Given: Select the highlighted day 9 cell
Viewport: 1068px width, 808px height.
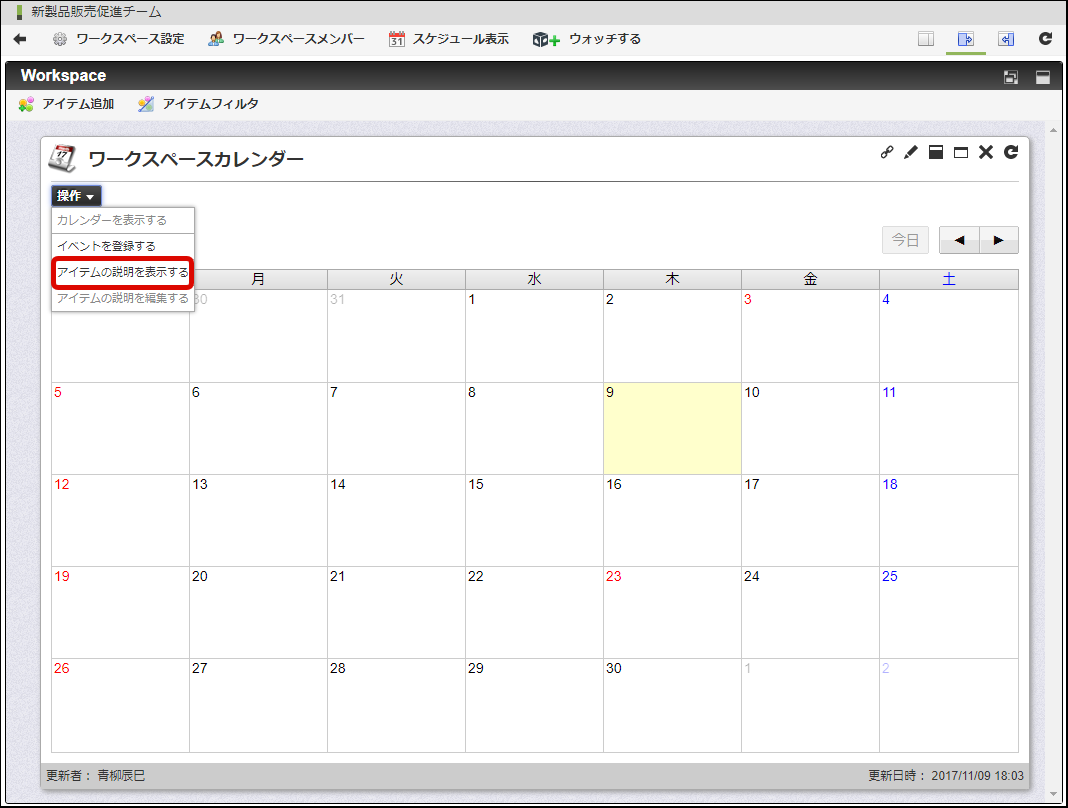Looking at the screenshot, I should pyautogui.click(x=672, y=429).
